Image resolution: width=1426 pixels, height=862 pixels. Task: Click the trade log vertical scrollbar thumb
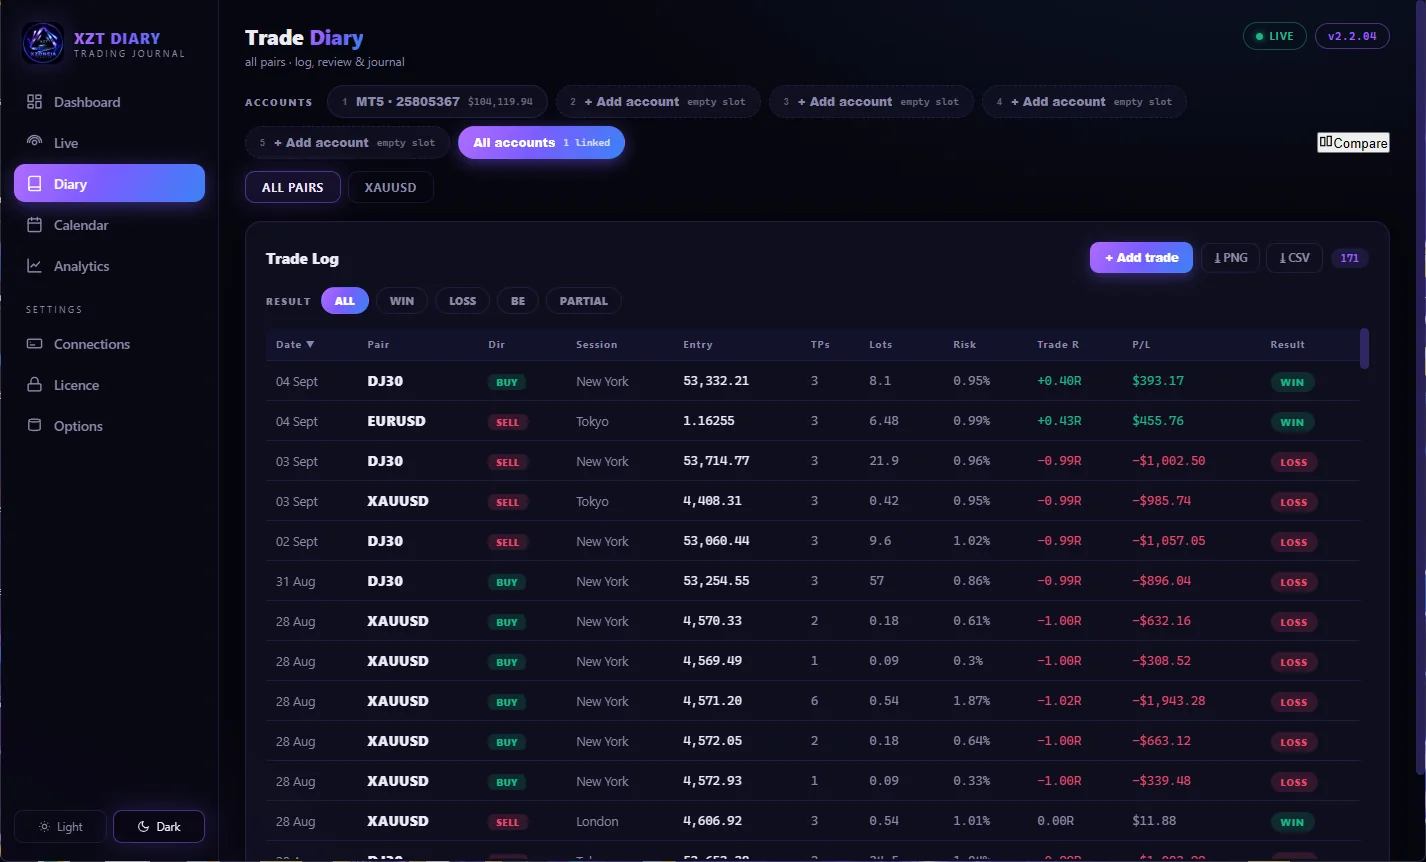[x=1365, y=348]
